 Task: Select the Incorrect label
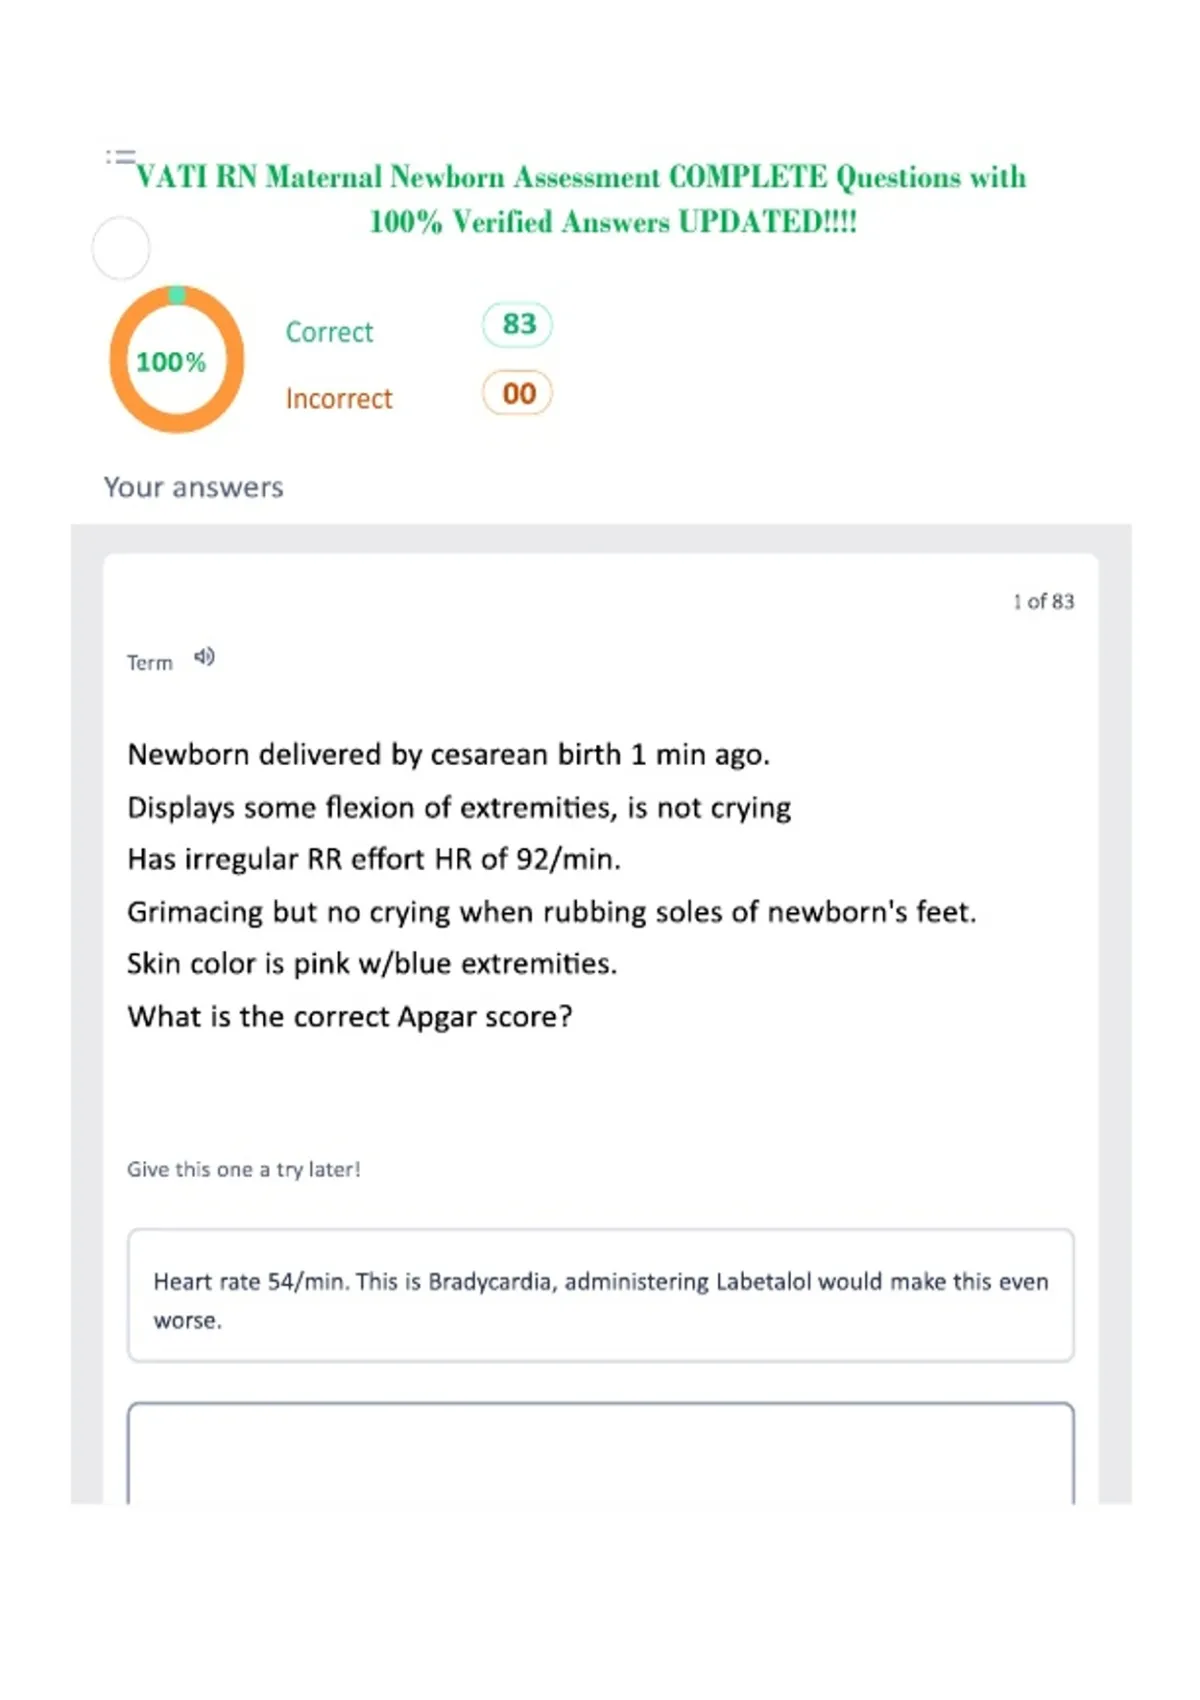point(339,399)
